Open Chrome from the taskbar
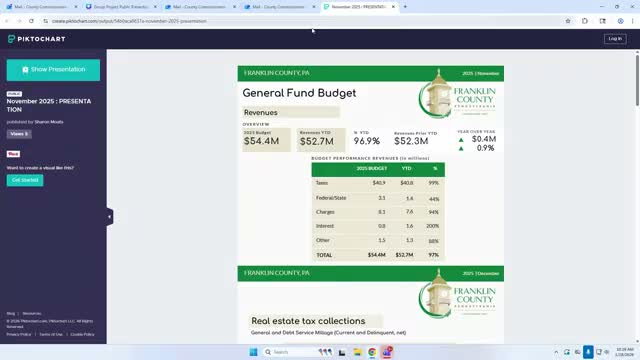This screenshot has width=640, height=360. click(372, 352)
